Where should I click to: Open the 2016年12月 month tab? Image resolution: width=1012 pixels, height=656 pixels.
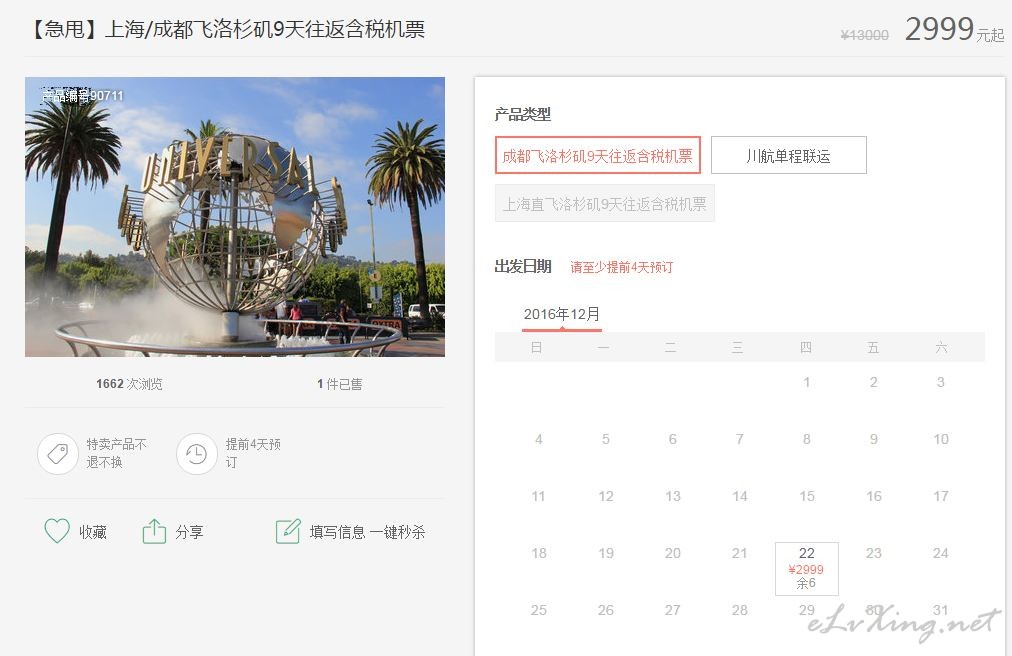coord(562,314)
